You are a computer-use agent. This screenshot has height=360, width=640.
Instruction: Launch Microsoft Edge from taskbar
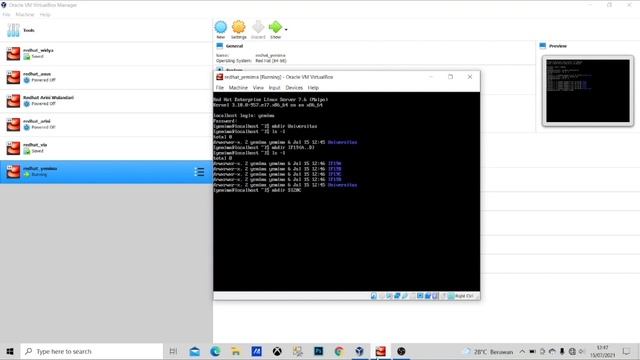[215, 351]
